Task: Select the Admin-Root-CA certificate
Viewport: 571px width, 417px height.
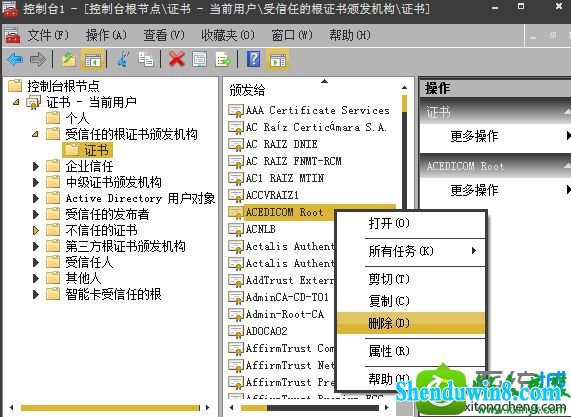Action: [x=285, y=314]
